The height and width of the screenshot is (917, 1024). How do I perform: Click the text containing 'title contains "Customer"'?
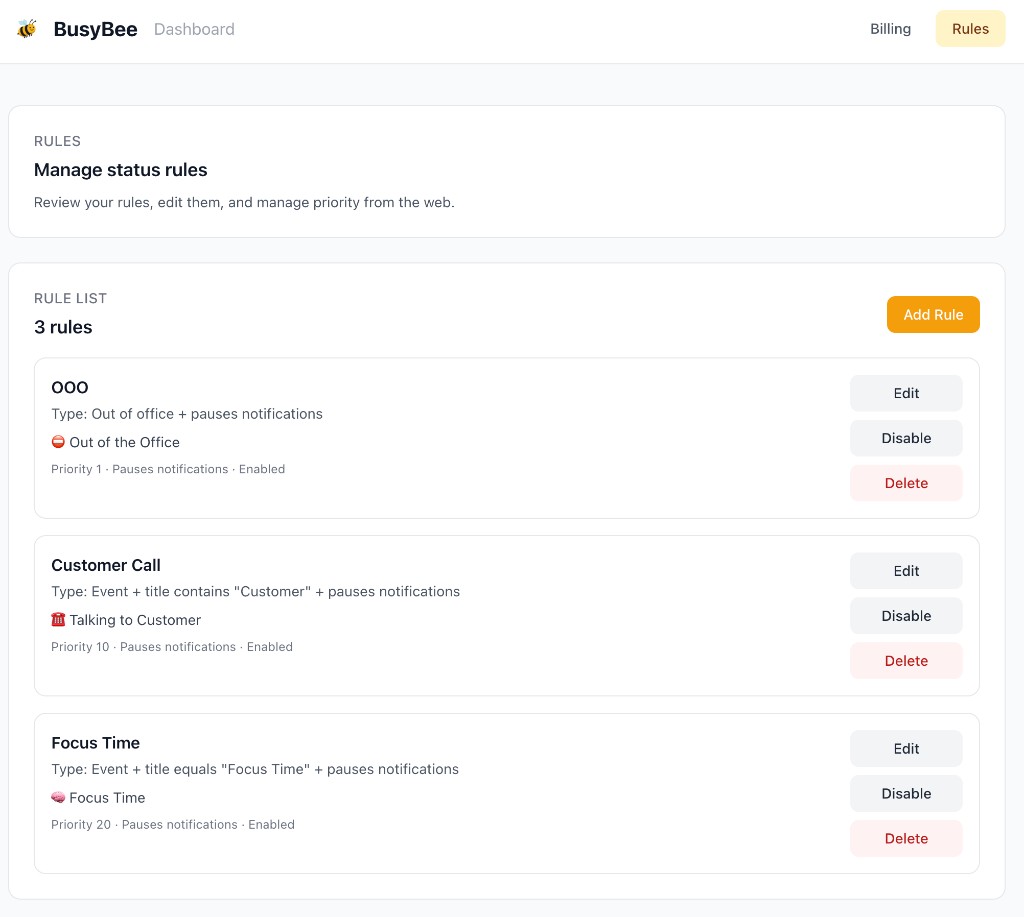click(255, 592)
